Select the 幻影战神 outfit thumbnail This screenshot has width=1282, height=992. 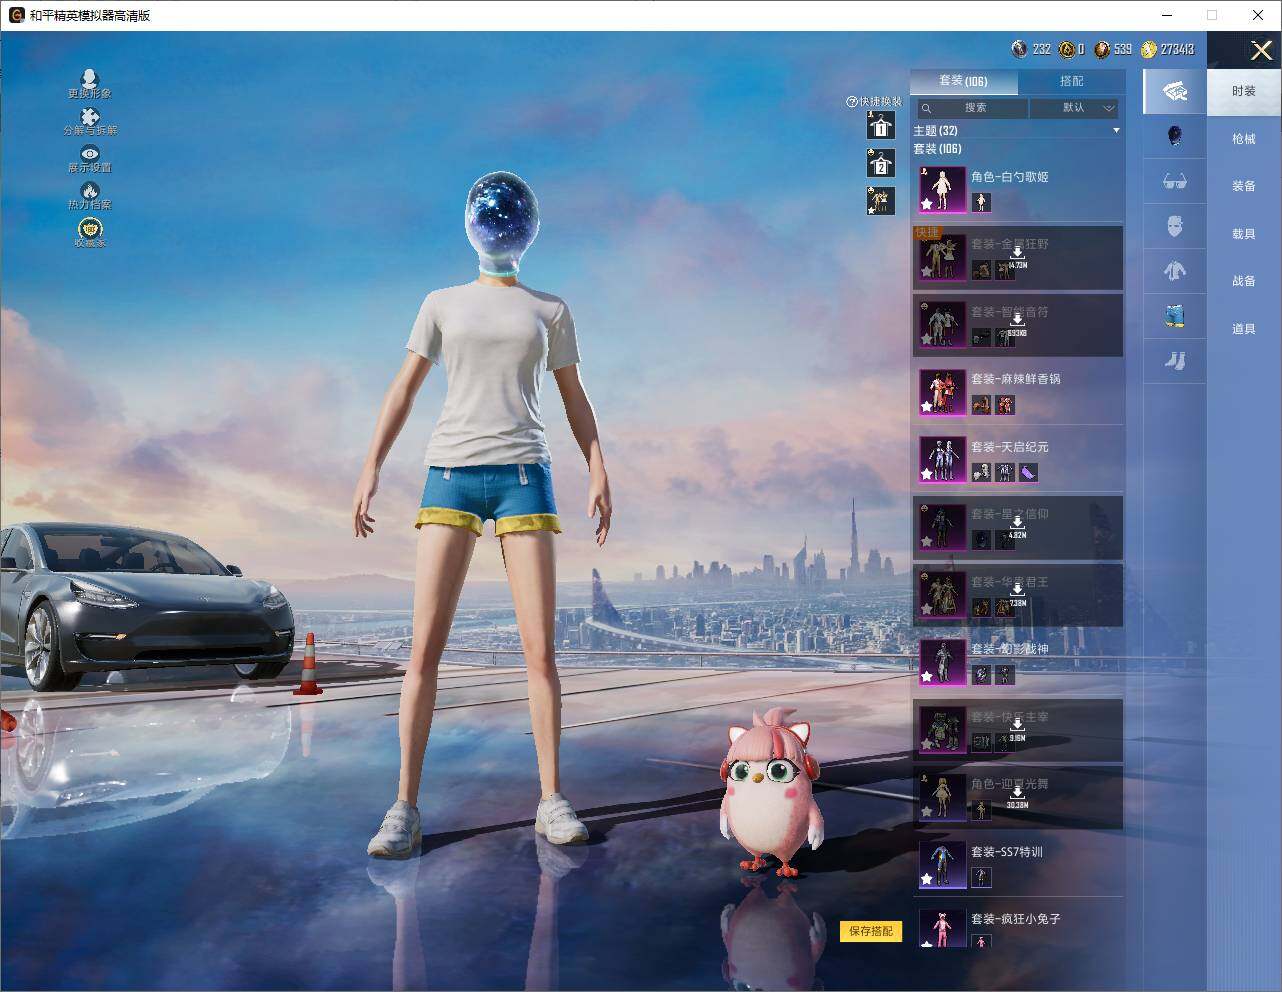942,662
